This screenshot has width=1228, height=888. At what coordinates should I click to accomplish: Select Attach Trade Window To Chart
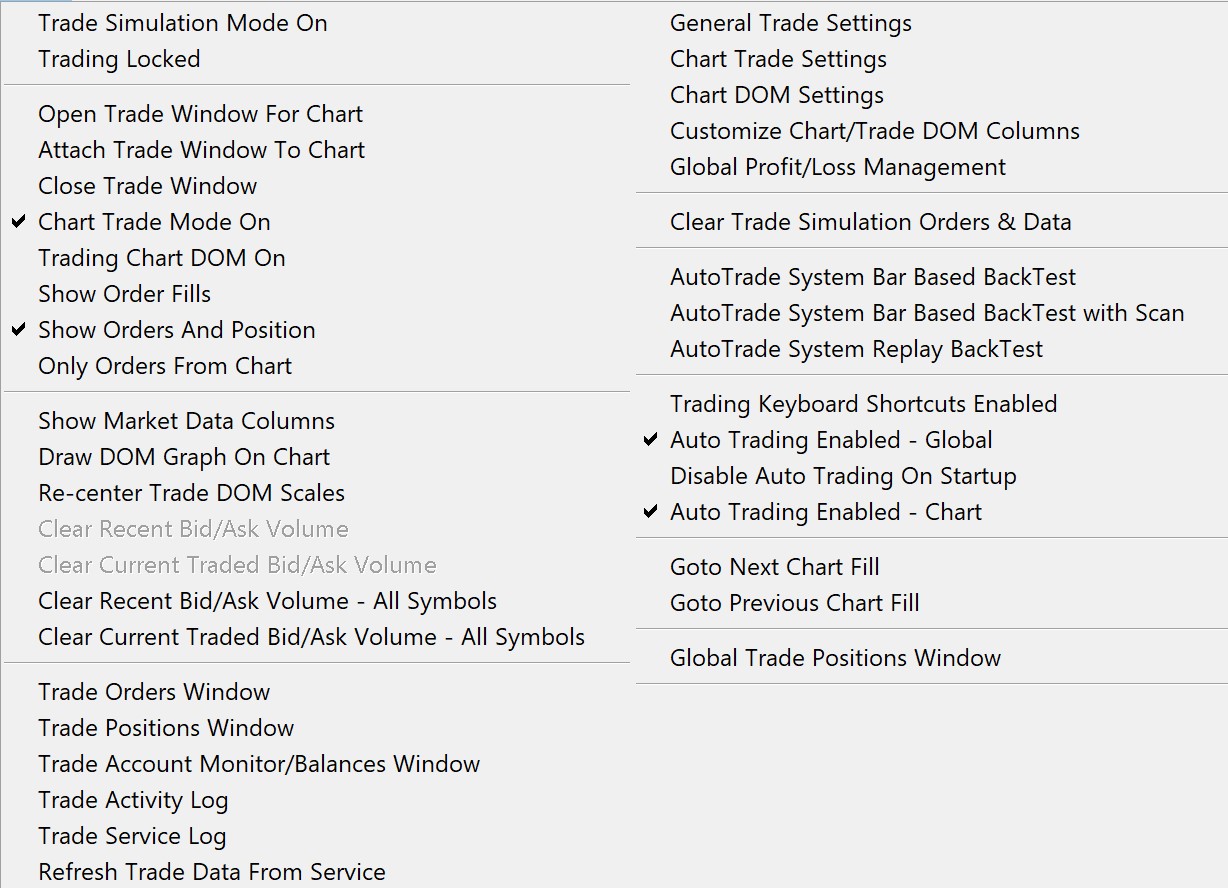(x=201, y=150)
